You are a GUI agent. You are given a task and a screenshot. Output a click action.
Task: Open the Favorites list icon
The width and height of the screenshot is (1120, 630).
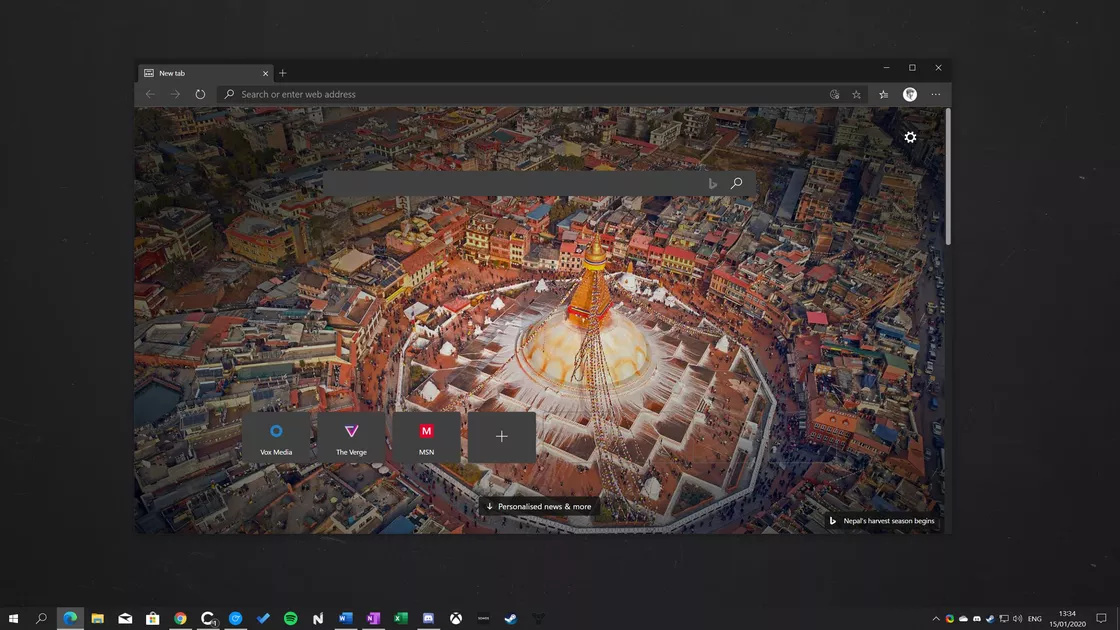pyautogui.click(x=884, y=94)
